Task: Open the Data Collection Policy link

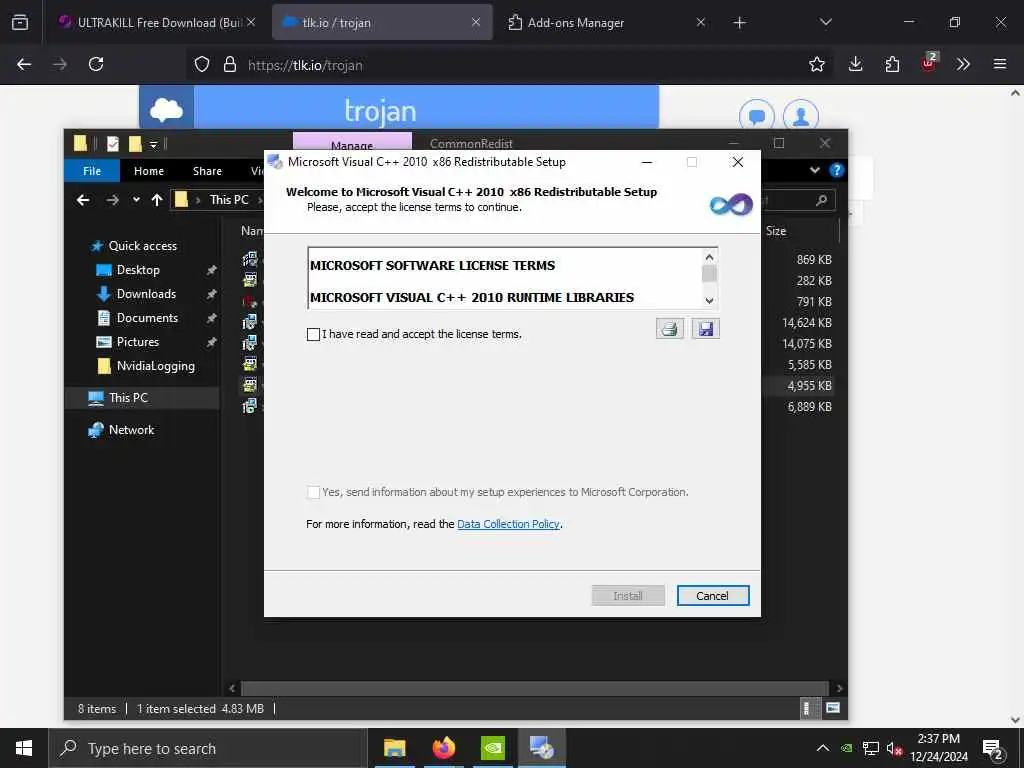Action: (x=508, y=524)
